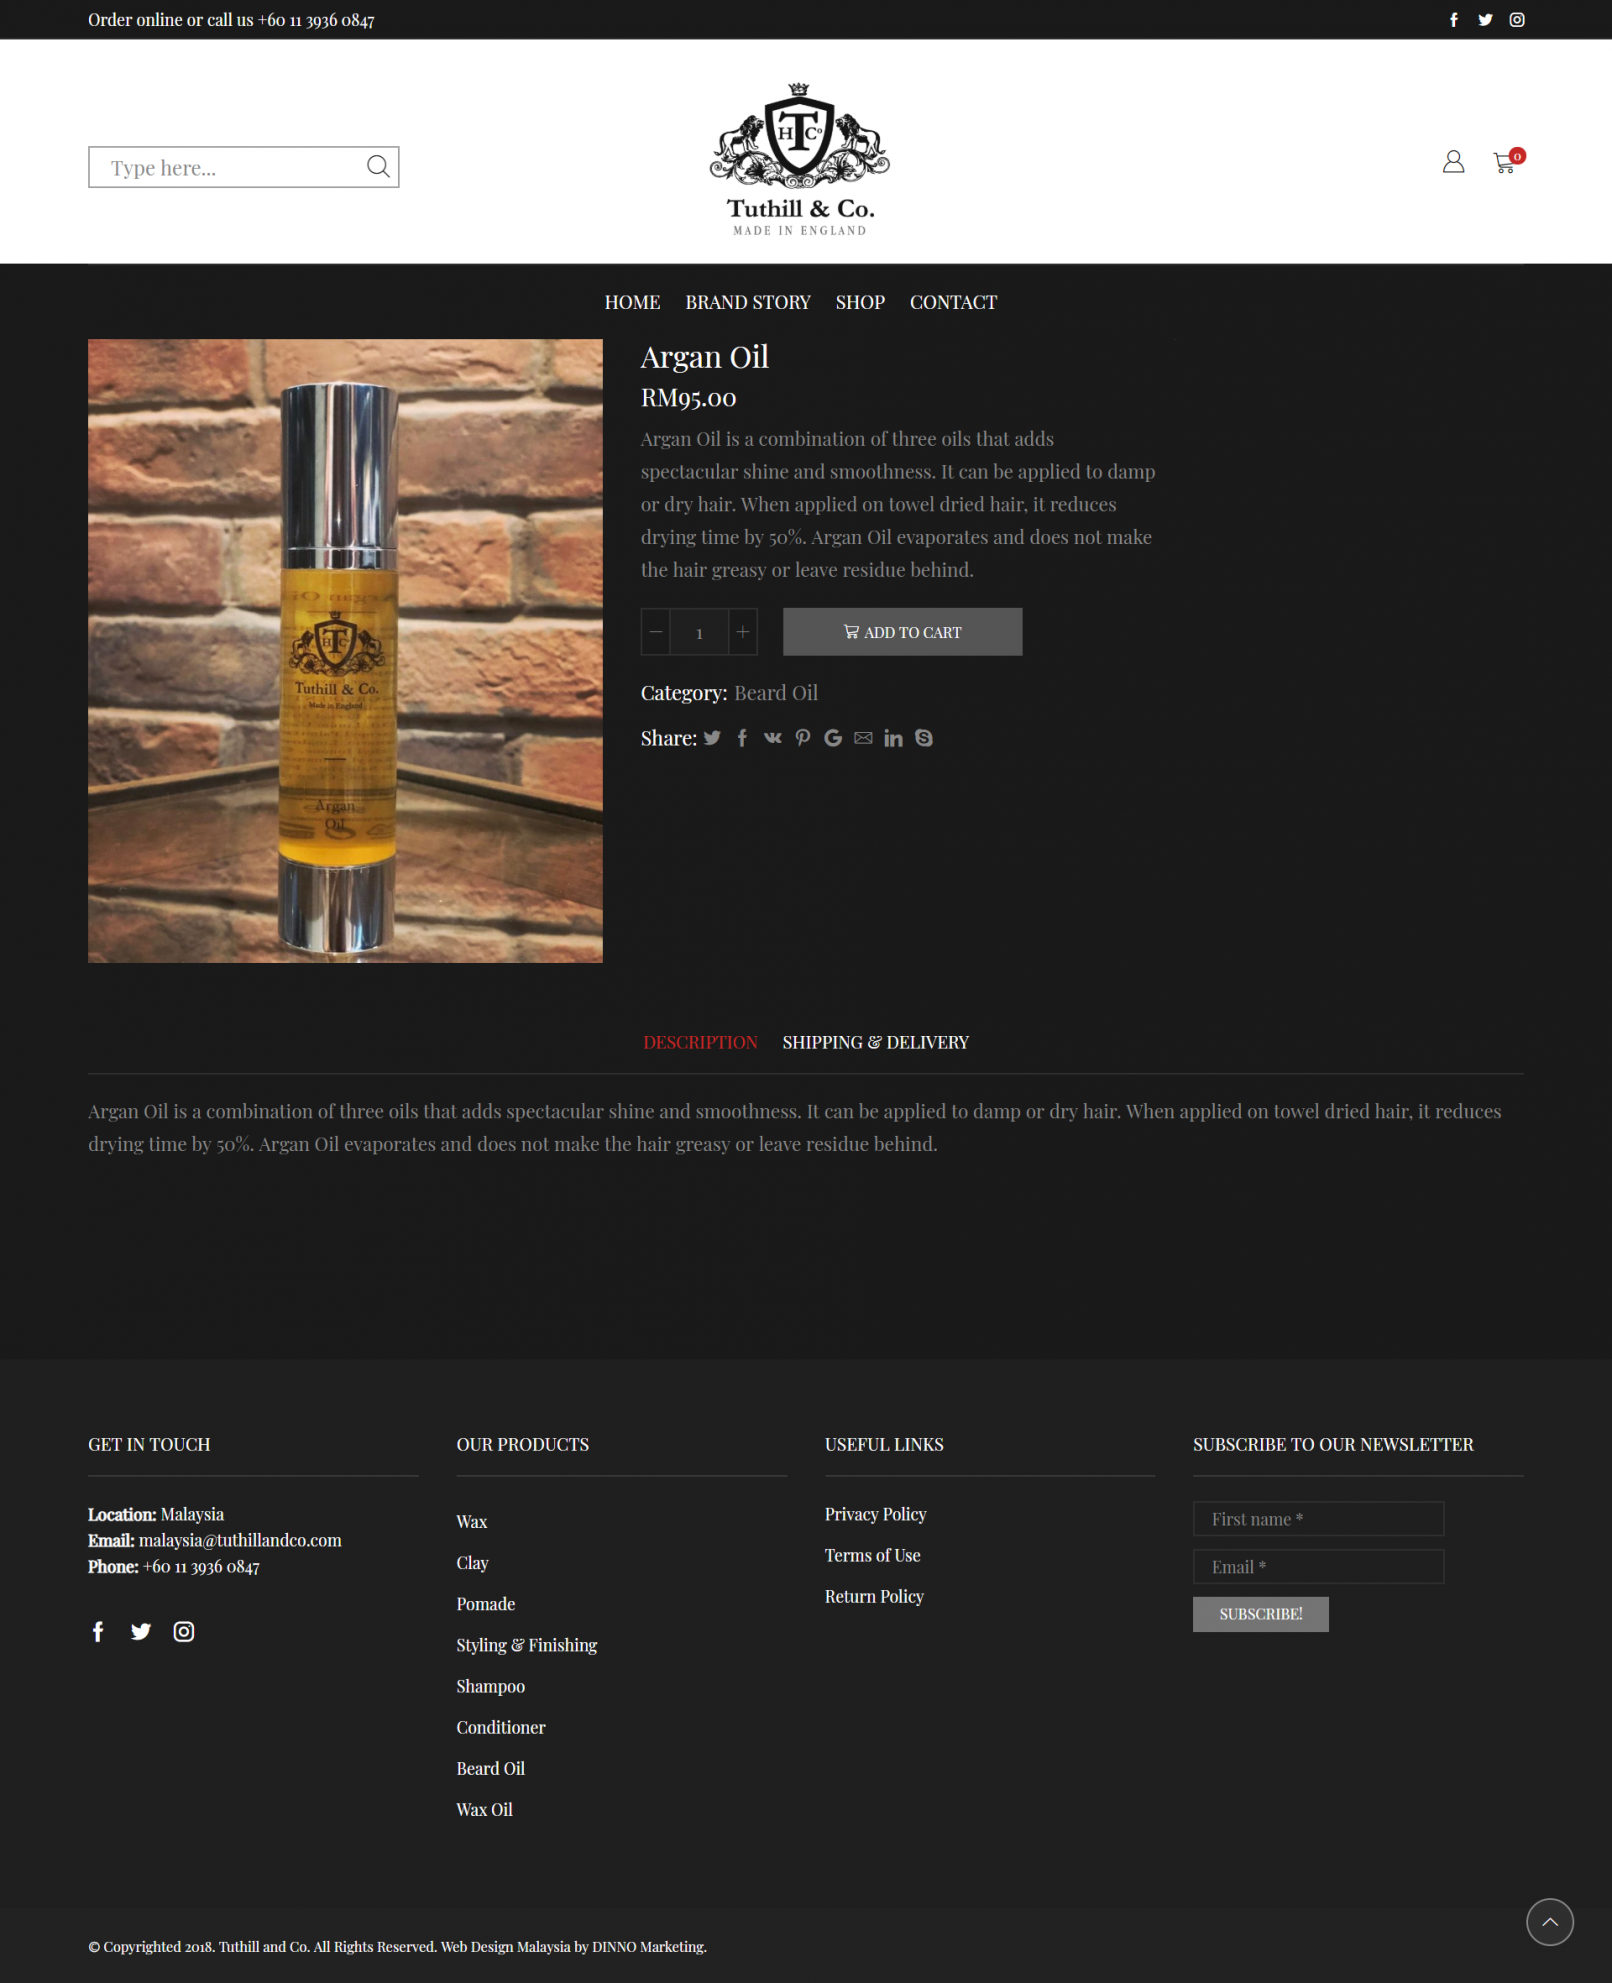Viewport: 1612px width, 1983px height.
Task: Increase quantity with plus button
Action: [743, 632]
